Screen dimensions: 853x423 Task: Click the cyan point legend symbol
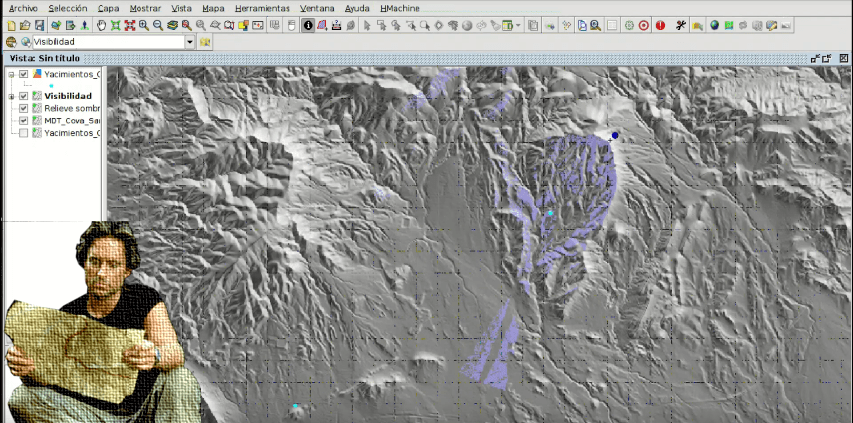(x=50, y=85)
